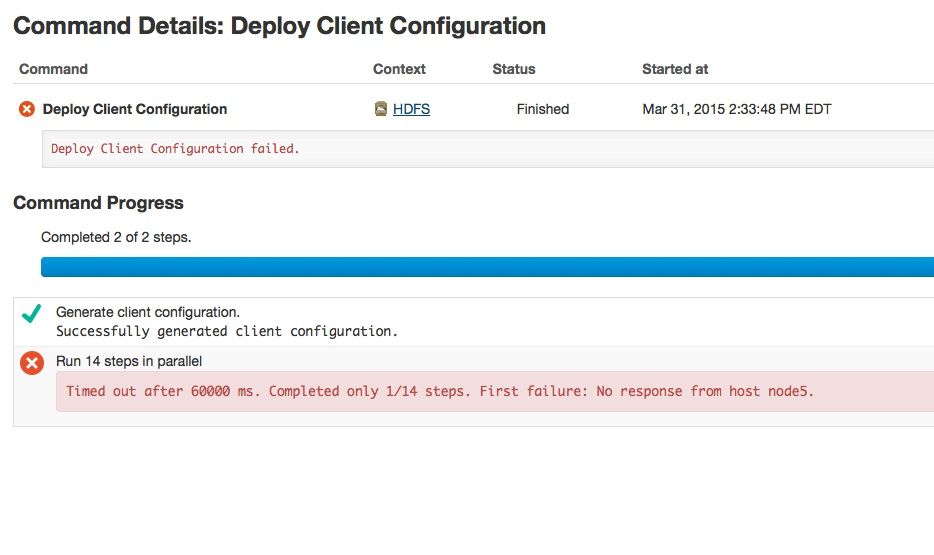
Task: Click the Context column header
Action: point(399,69)
